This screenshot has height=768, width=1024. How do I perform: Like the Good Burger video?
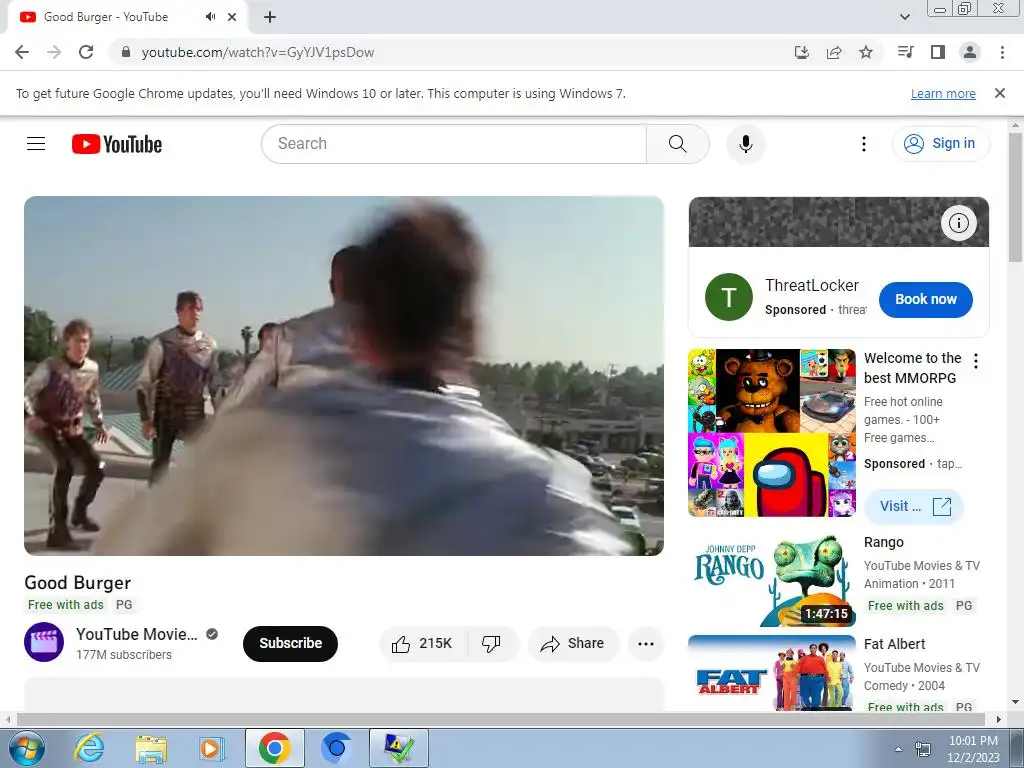point(423,644)
